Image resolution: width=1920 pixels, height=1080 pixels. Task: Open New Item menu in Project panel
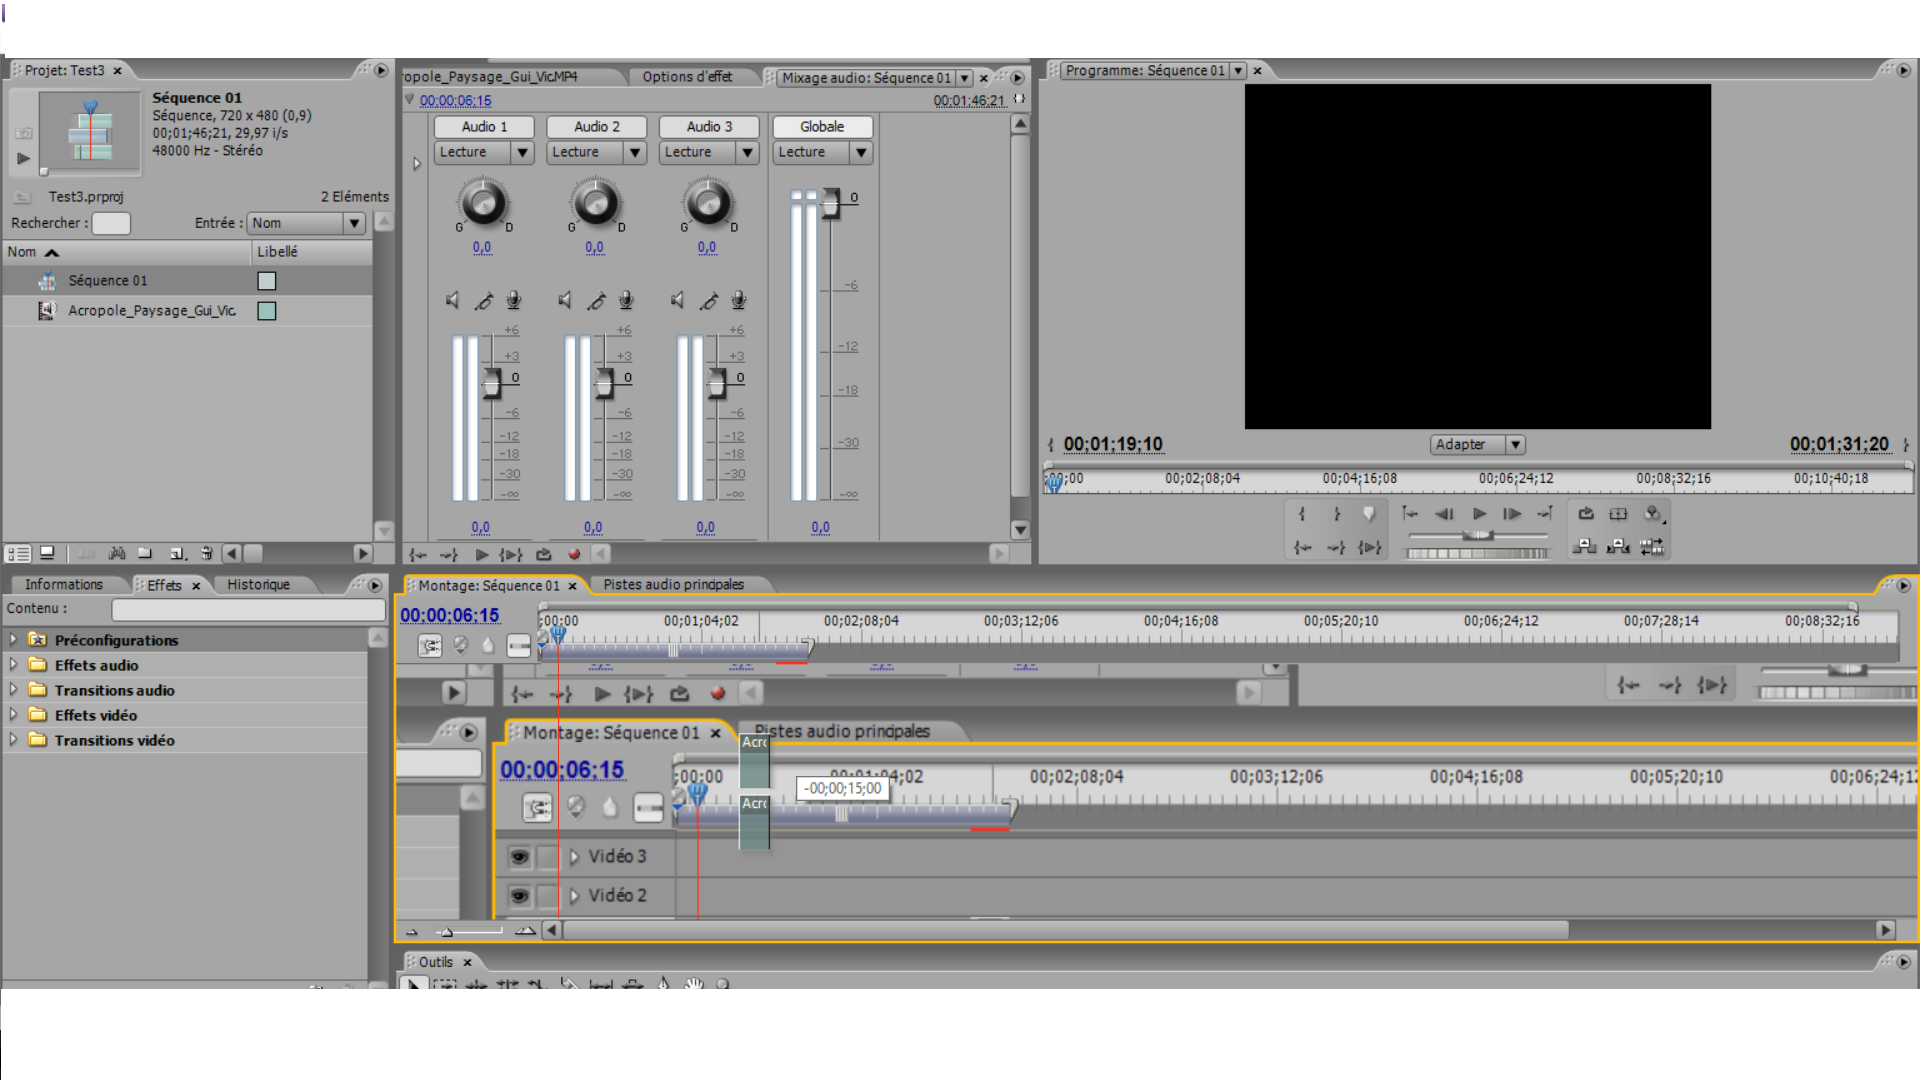178,553
